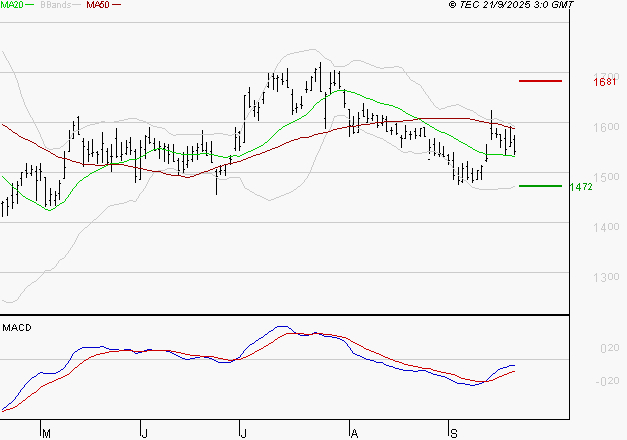
Task: Click the 1300 price axis label
Action: pos(605,277)
